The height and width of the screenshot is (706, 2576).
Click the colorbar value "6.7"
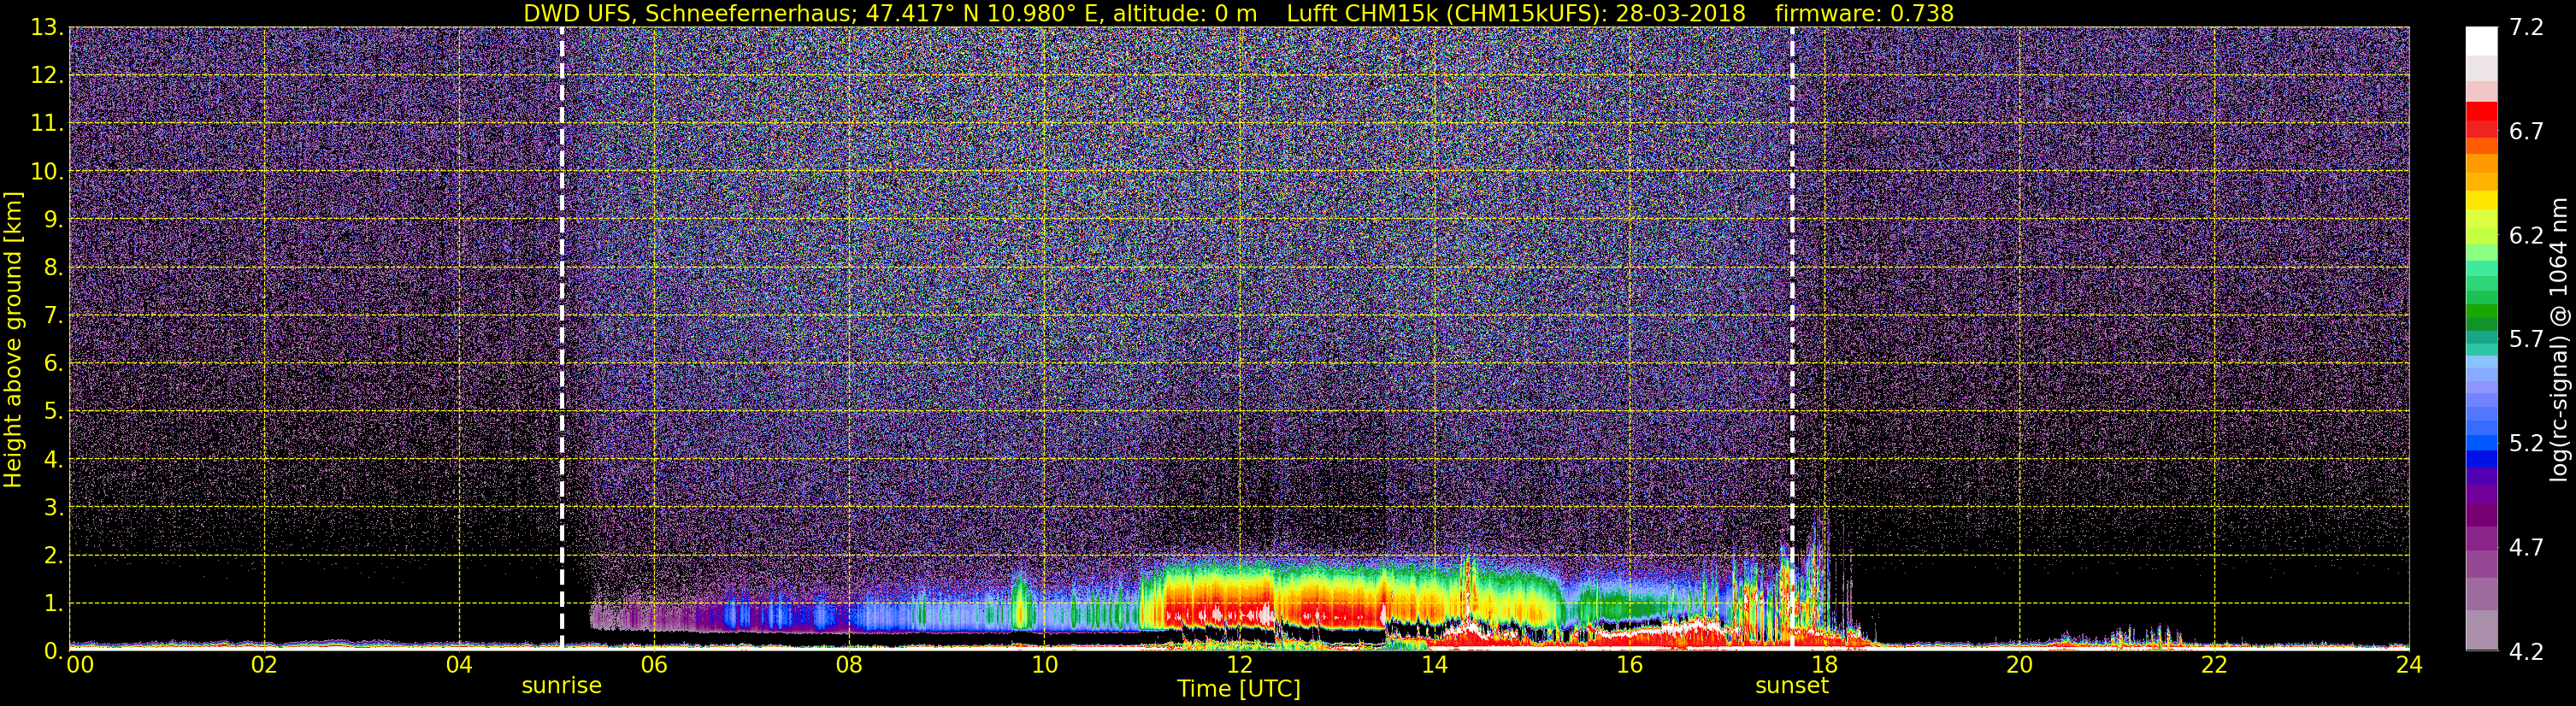click(2526, 132)
